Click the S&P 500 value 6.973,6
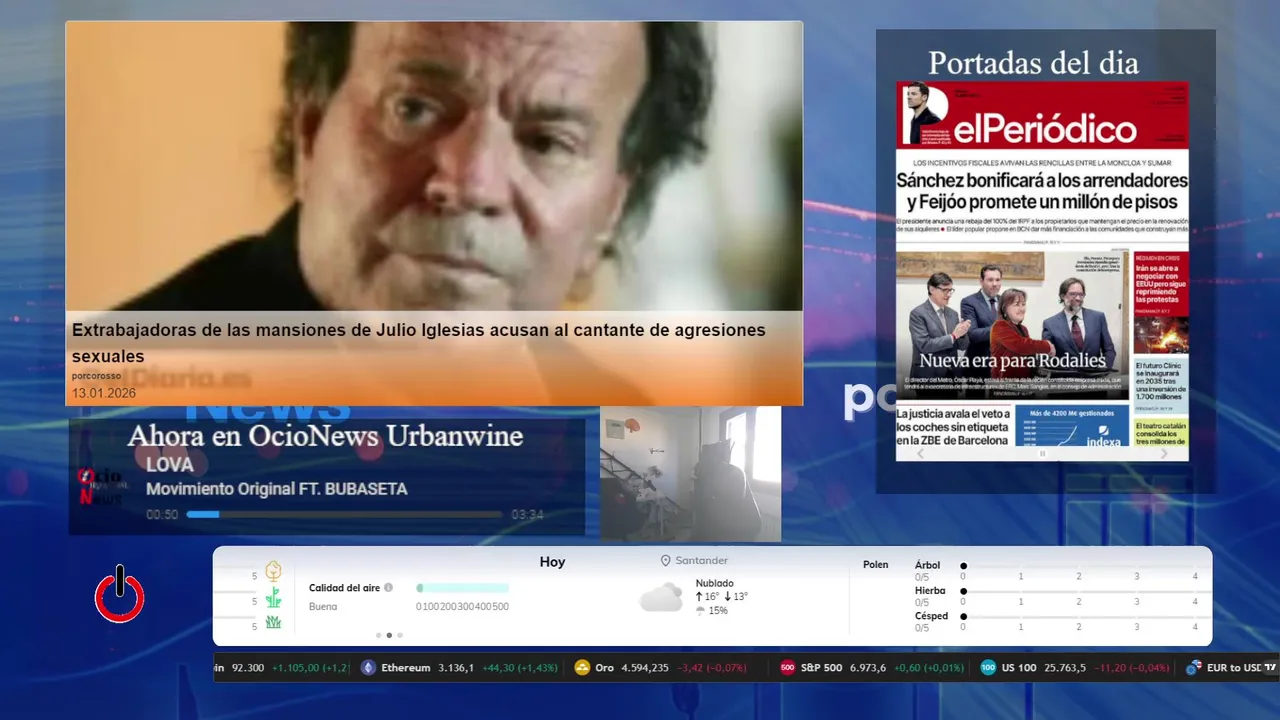This screenshot has height=720, width=1280. [x=868, y=668]
